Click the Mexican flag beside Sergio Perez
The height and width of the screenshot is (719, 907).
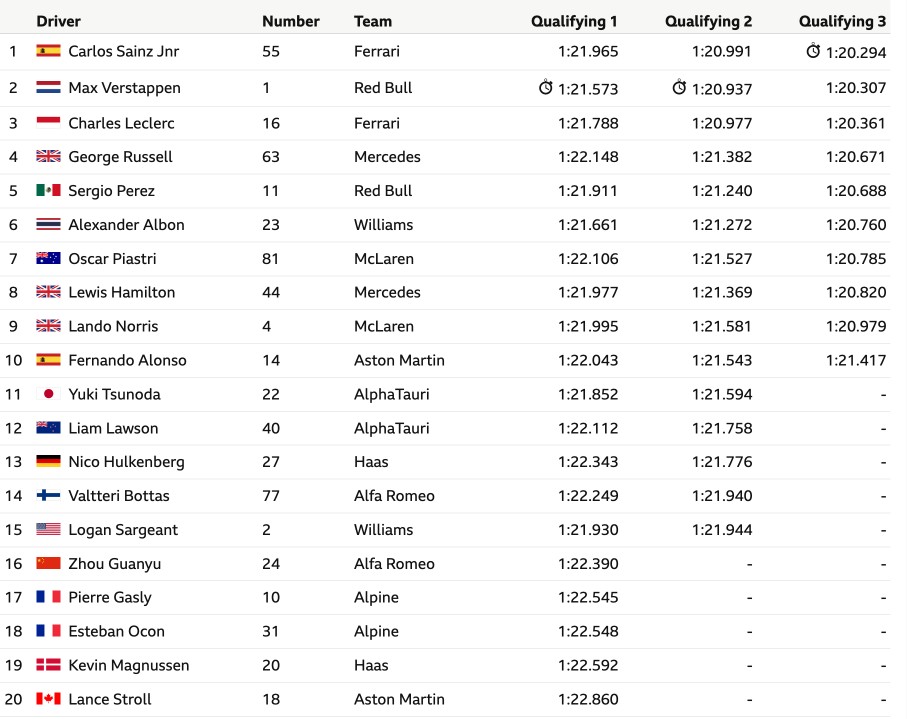click(48, 190)
